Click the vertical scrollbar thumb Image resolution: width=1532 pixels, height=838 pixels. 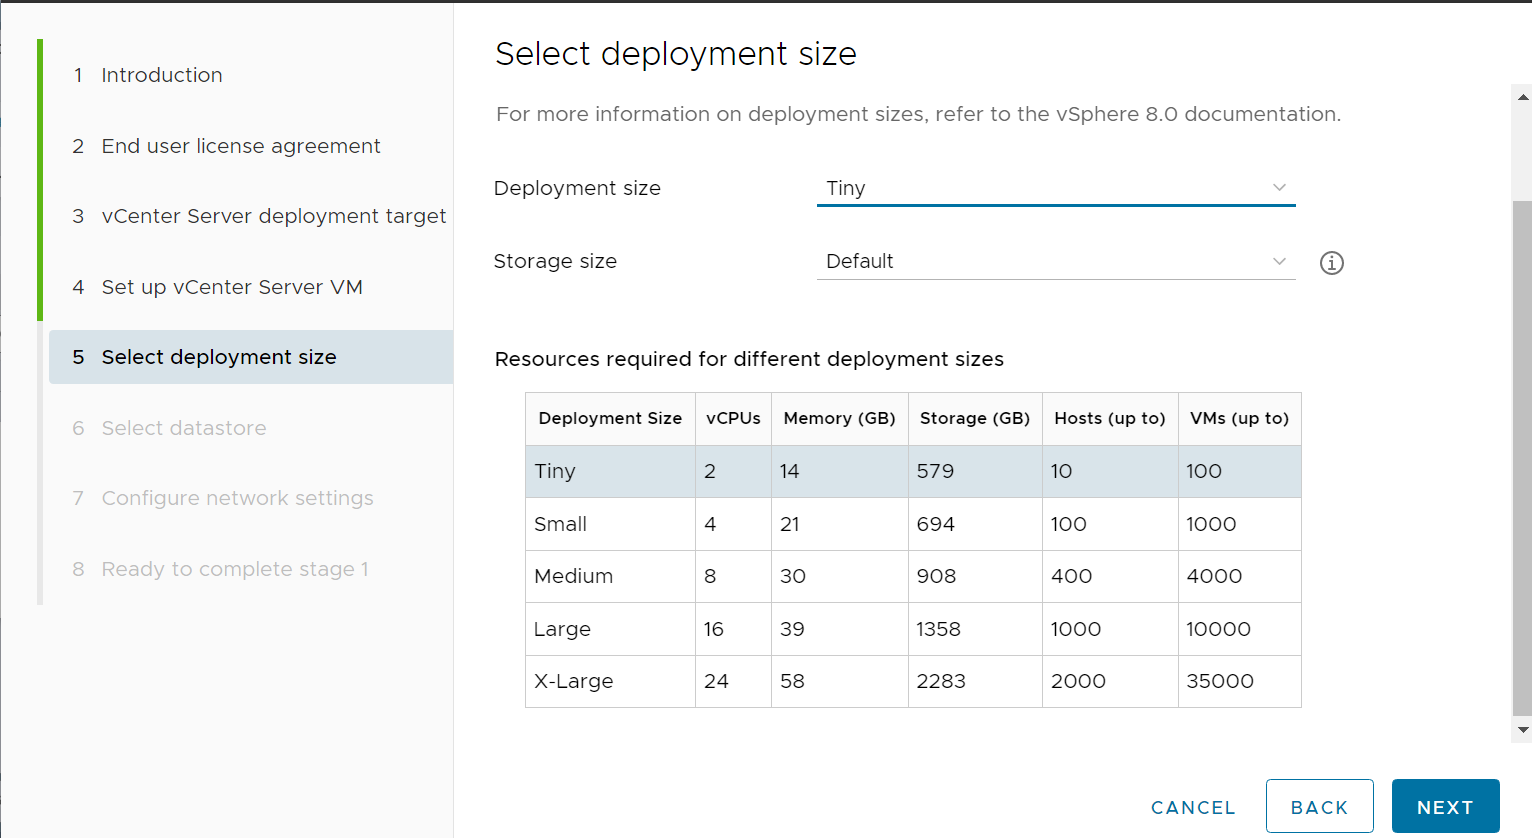[1523, 458]
